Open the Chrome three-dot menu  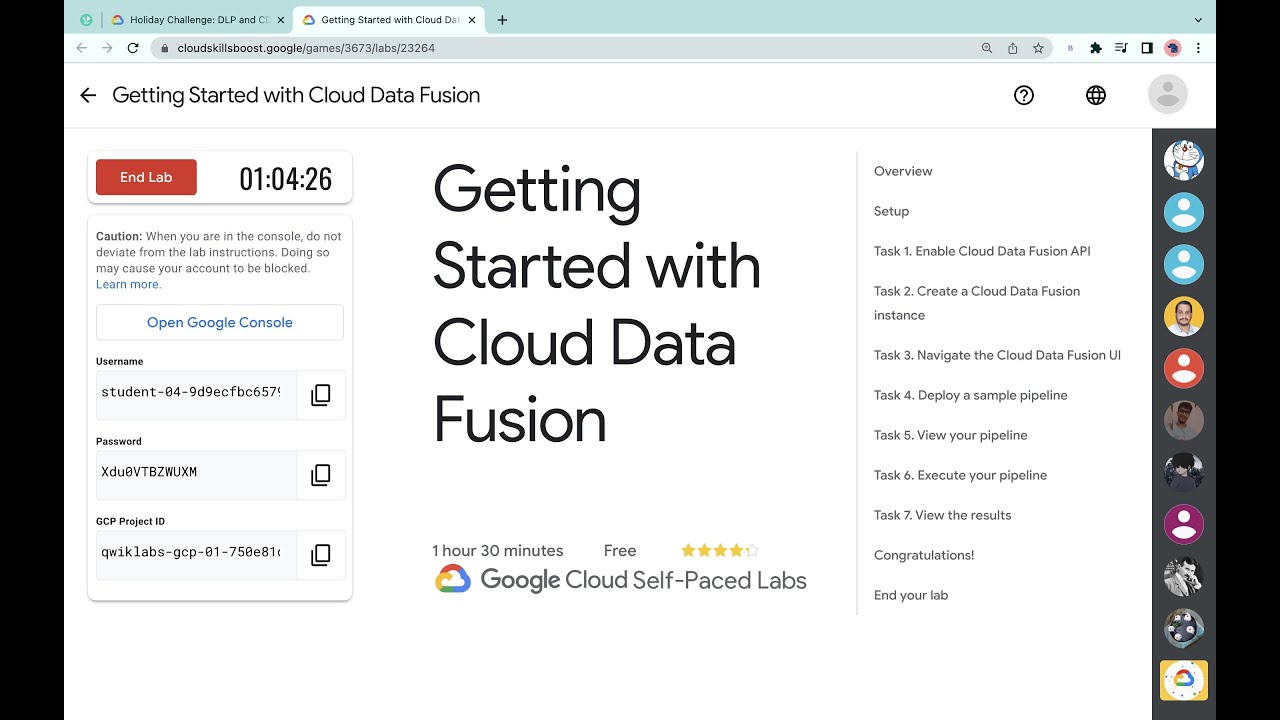pos(1198,48)
